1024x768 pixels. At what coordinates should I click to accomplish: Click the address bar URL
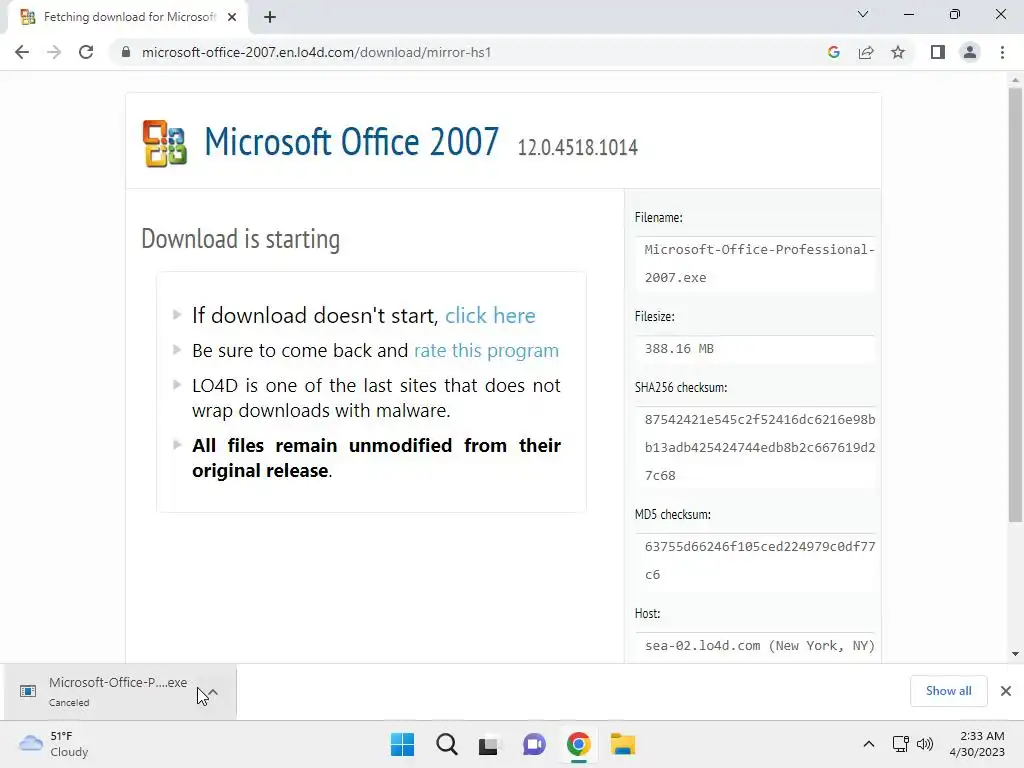316,52
